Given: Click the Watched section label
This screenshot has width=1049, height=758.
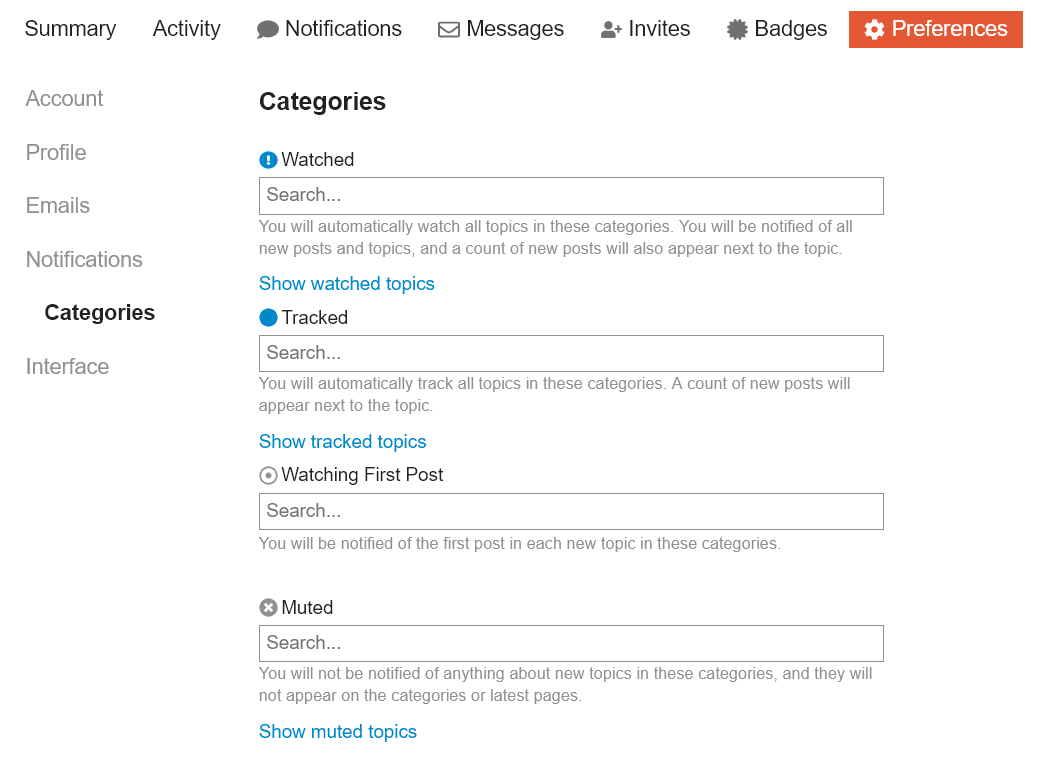Looking at the screenshot, I should [318, 160].
